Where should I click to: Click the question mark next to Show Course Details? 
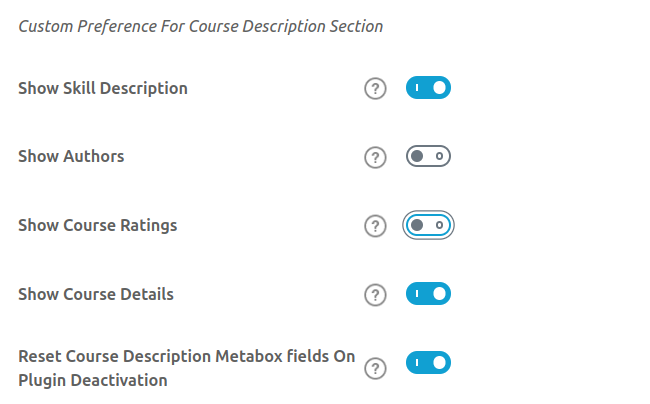(x=375, y=295)
